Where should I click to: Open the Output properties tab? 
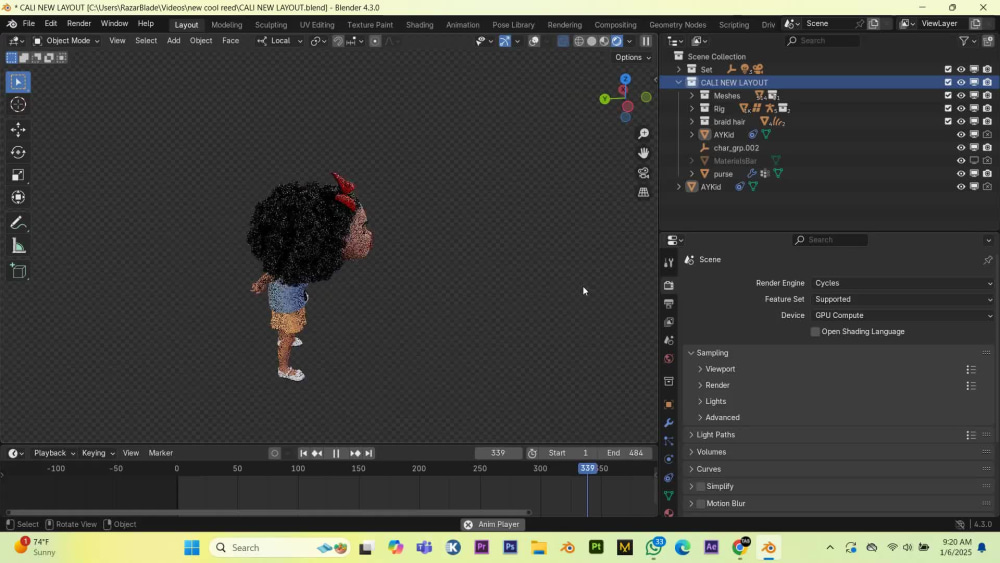click(668, 303)
